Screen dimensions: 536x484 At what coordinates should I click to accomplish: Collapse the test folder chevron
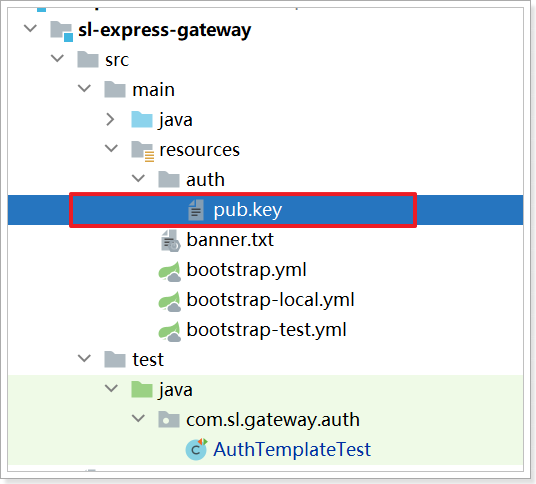click(84, 359)
